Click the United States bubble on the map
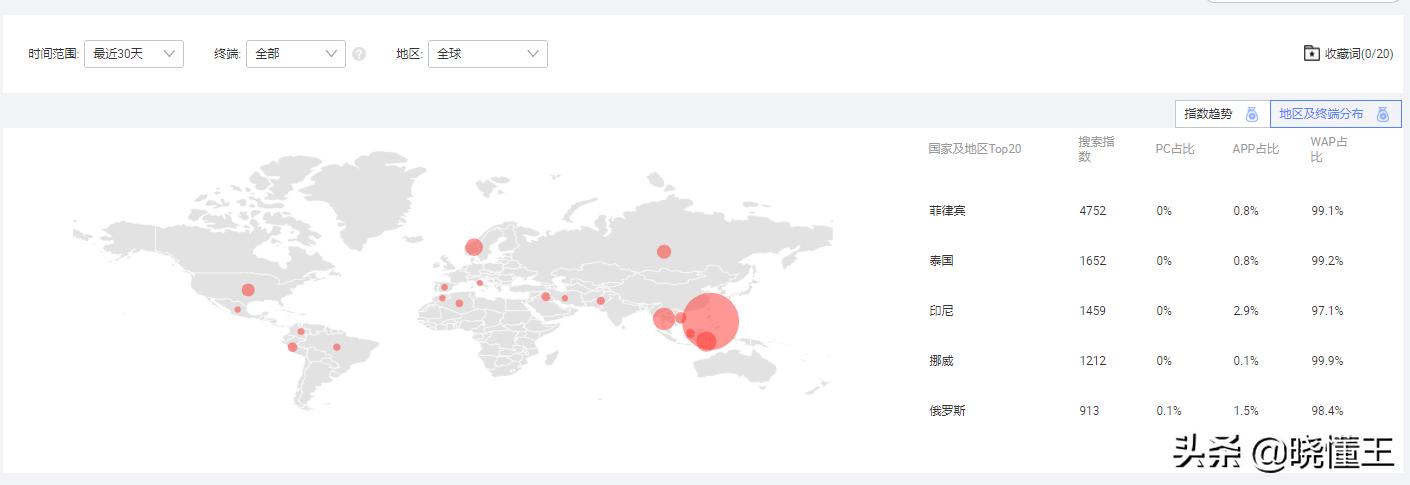The image size is (1410, 485). (x=248, y=290)
